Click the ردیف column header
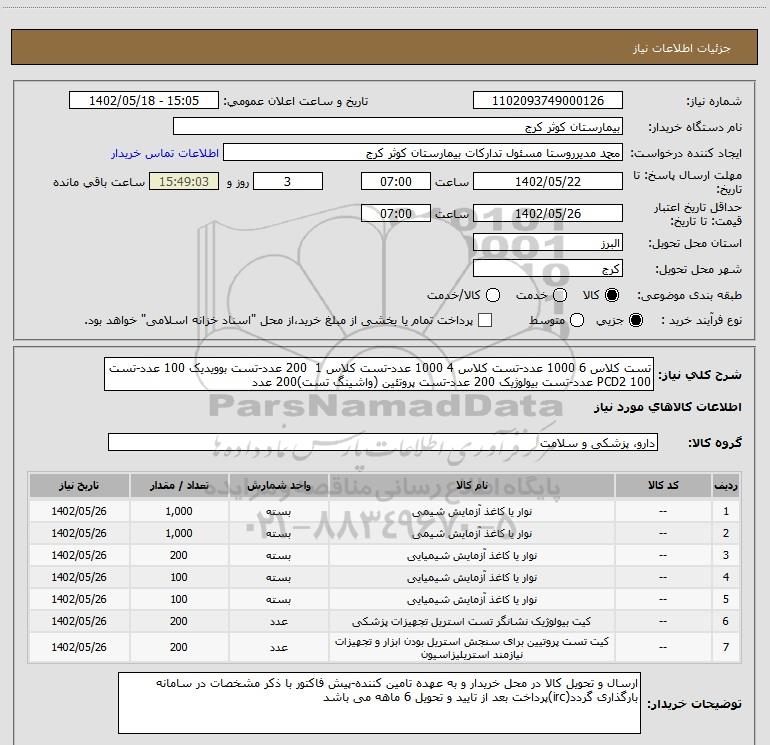The width and height of the screenshot is (770, 745). click(726, 485)
